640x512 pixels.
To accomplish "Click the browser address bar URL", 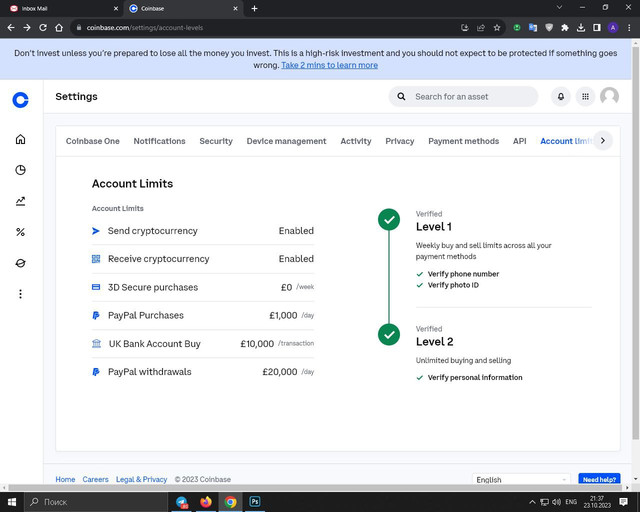I will point(145,28).
